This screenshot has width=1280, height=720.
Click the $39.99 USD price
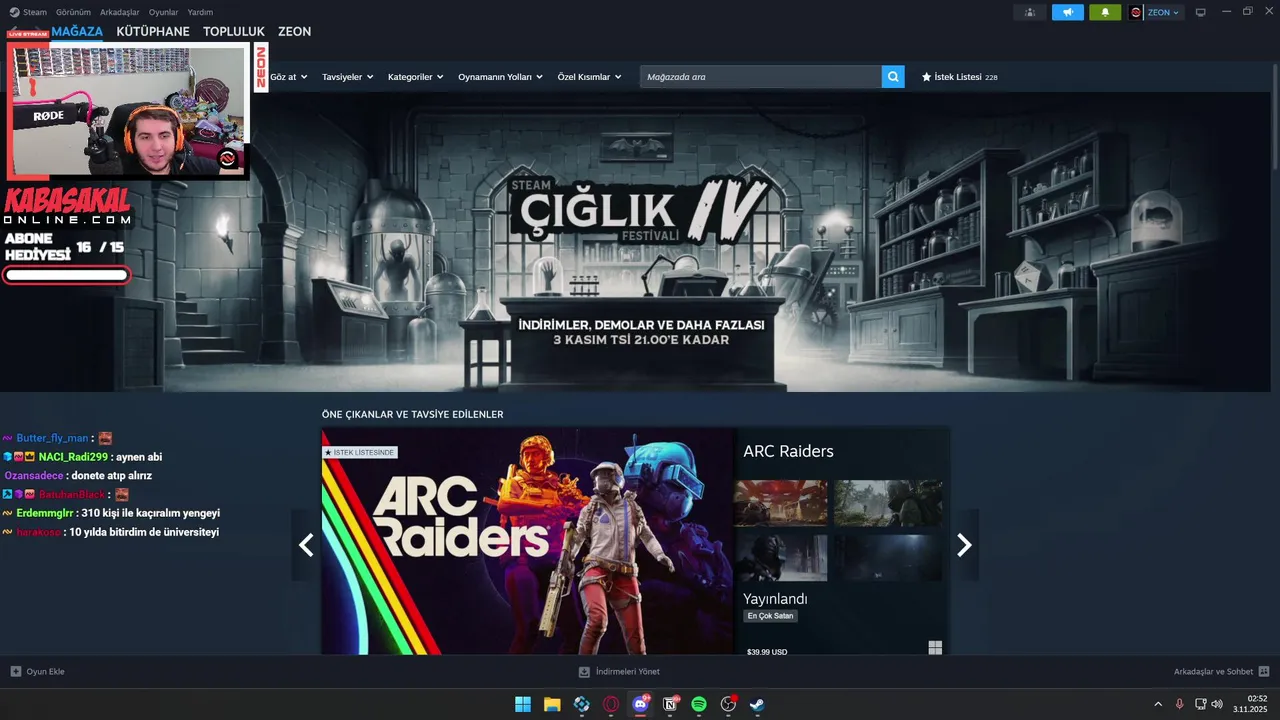[x=767, y=652]
